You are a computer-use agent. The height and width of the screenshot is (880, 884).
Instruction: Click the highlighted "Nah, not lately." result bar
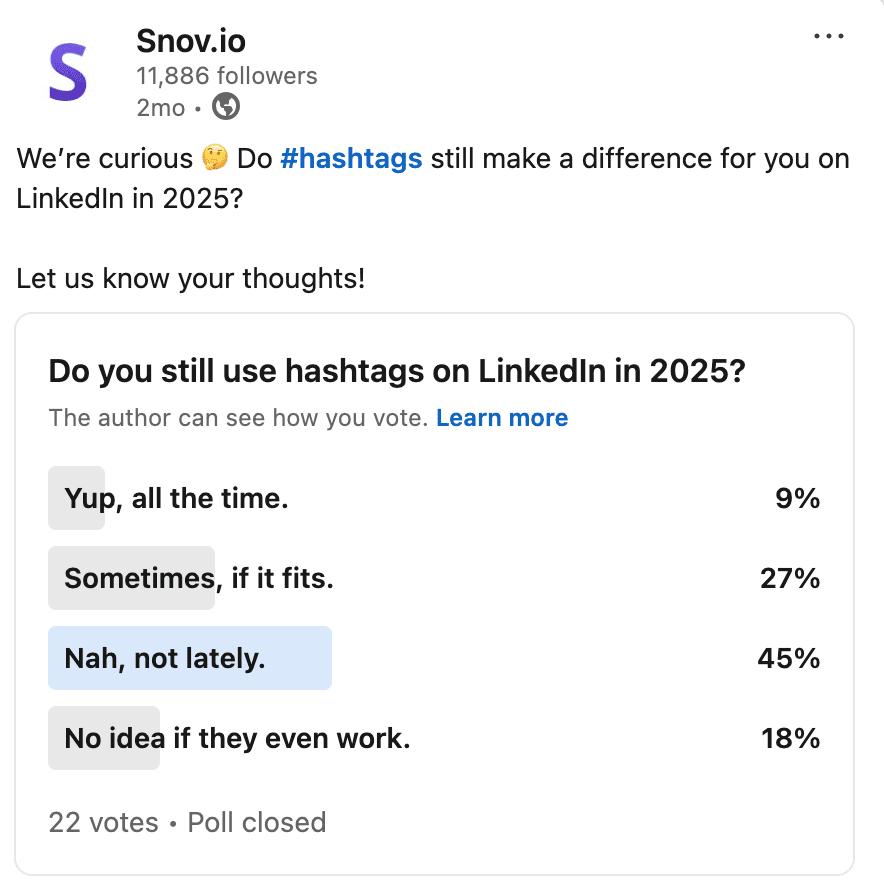click(190, 658)
